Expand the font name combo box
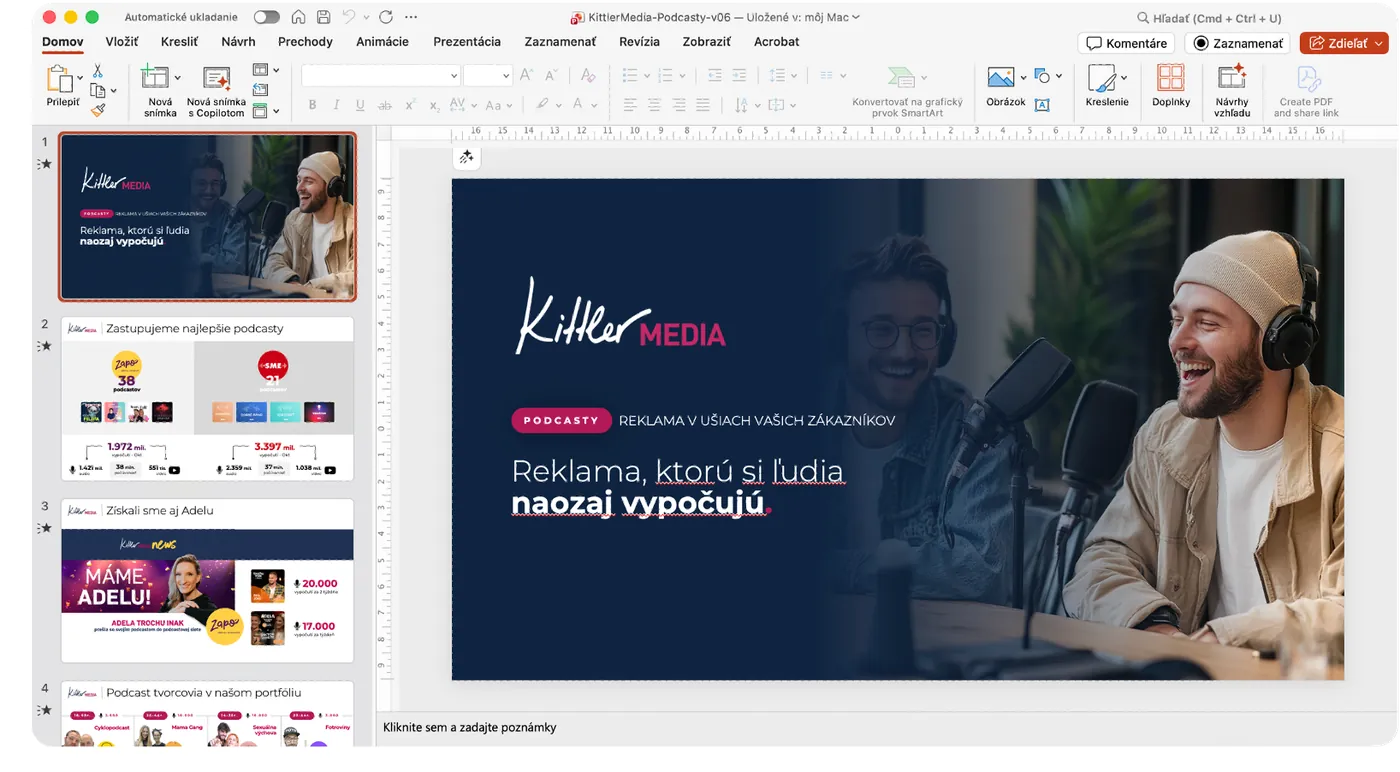This screenshot has width=1400, height=772. point(380,76)
